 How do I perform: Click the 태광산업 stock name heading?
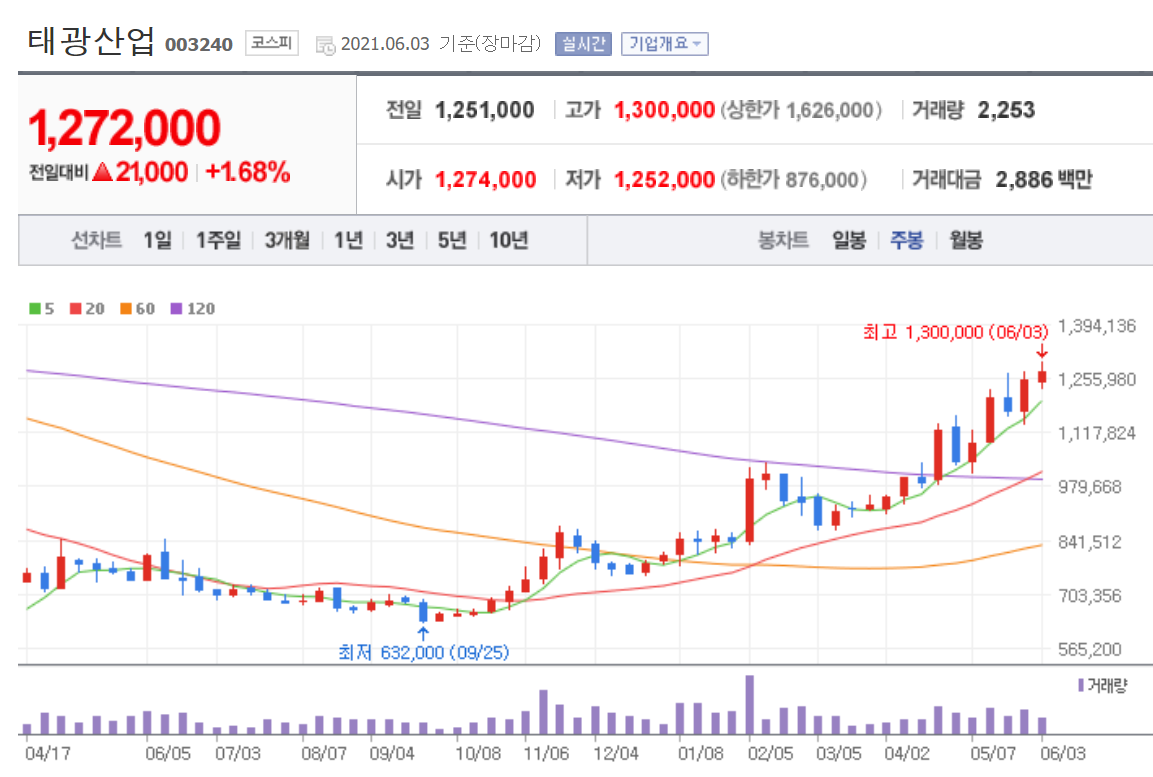(91, 41)
